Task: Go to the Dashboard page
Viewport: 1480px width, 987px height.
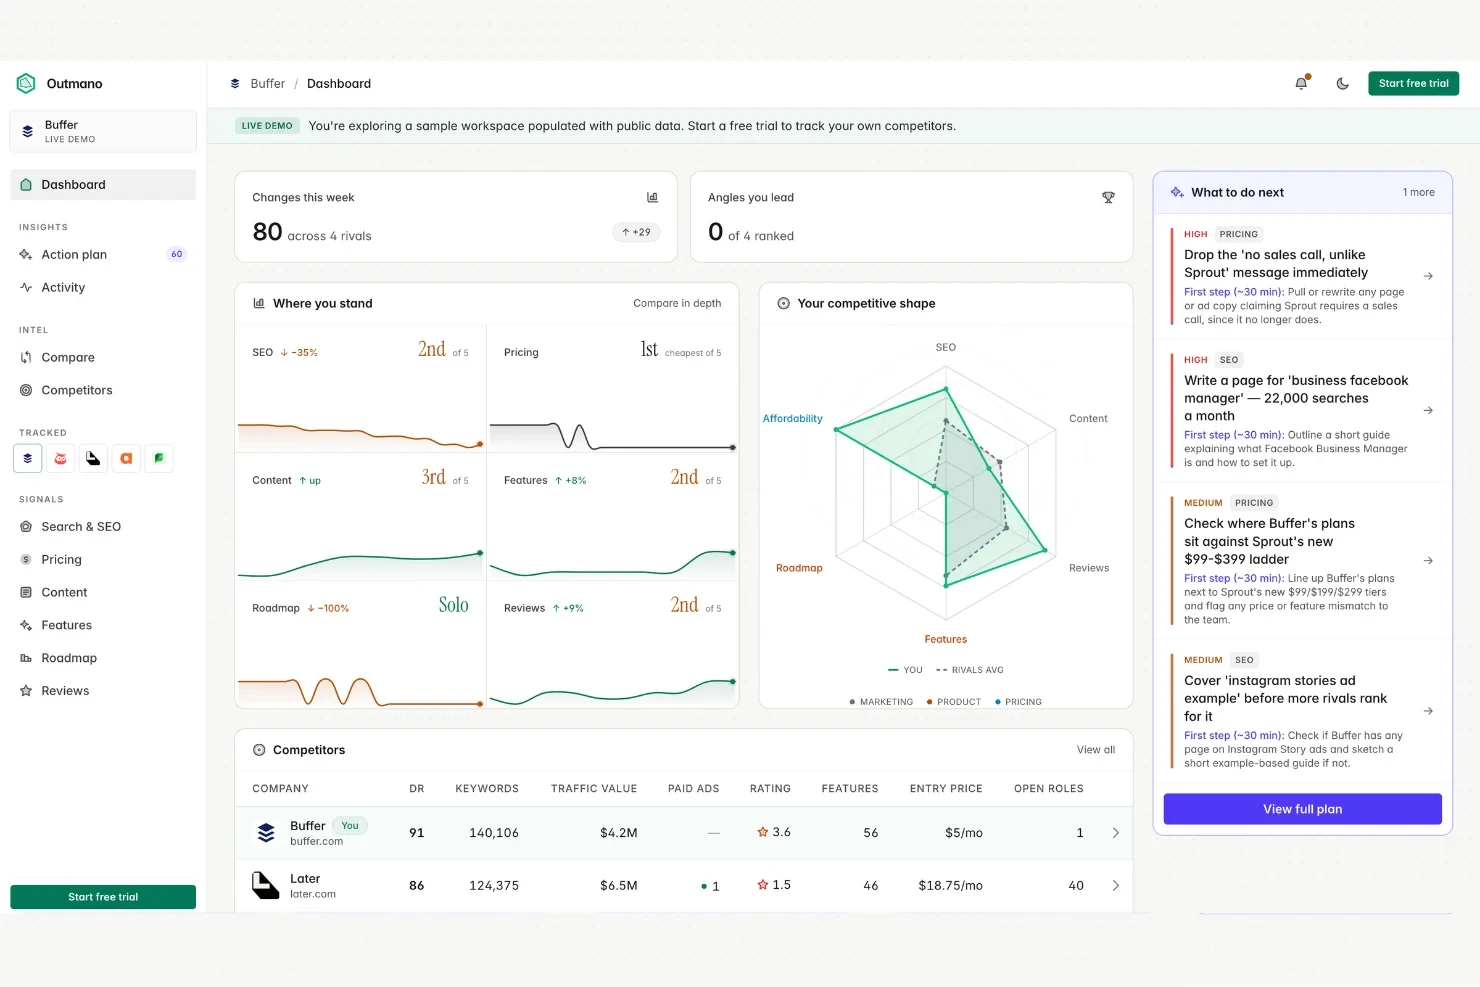Action: pos(103,185)
